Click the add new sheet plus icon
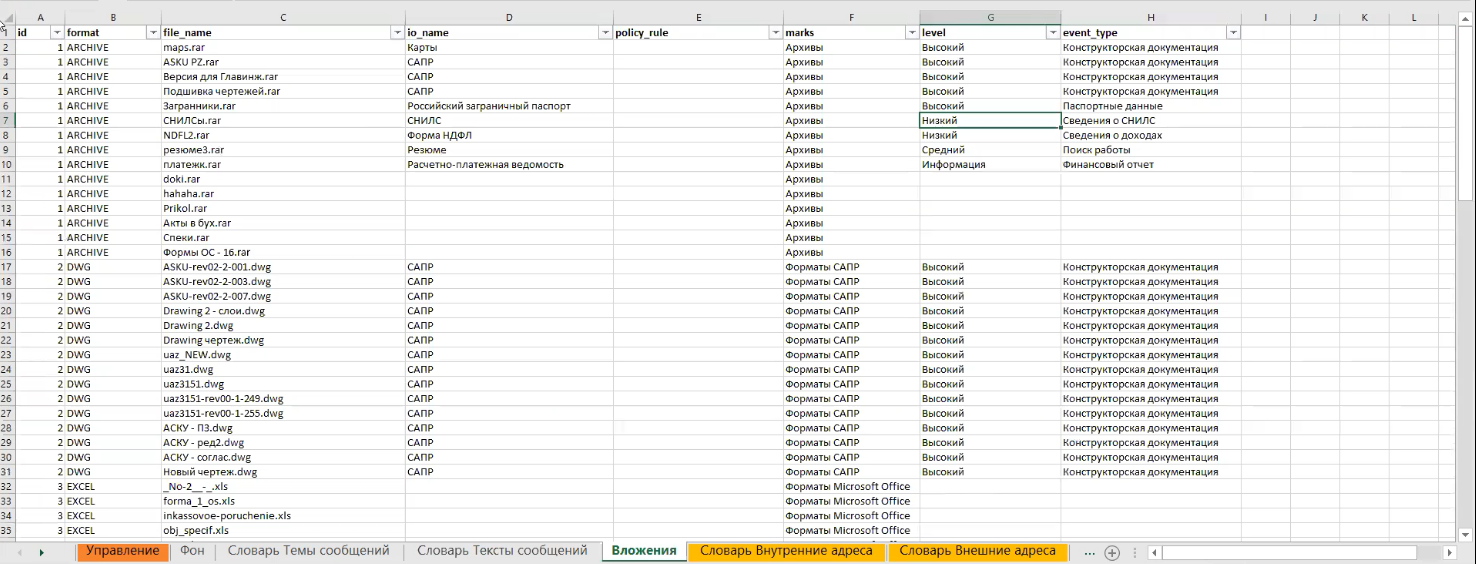Viewport: 1476px width, 564px height. 1111,552
